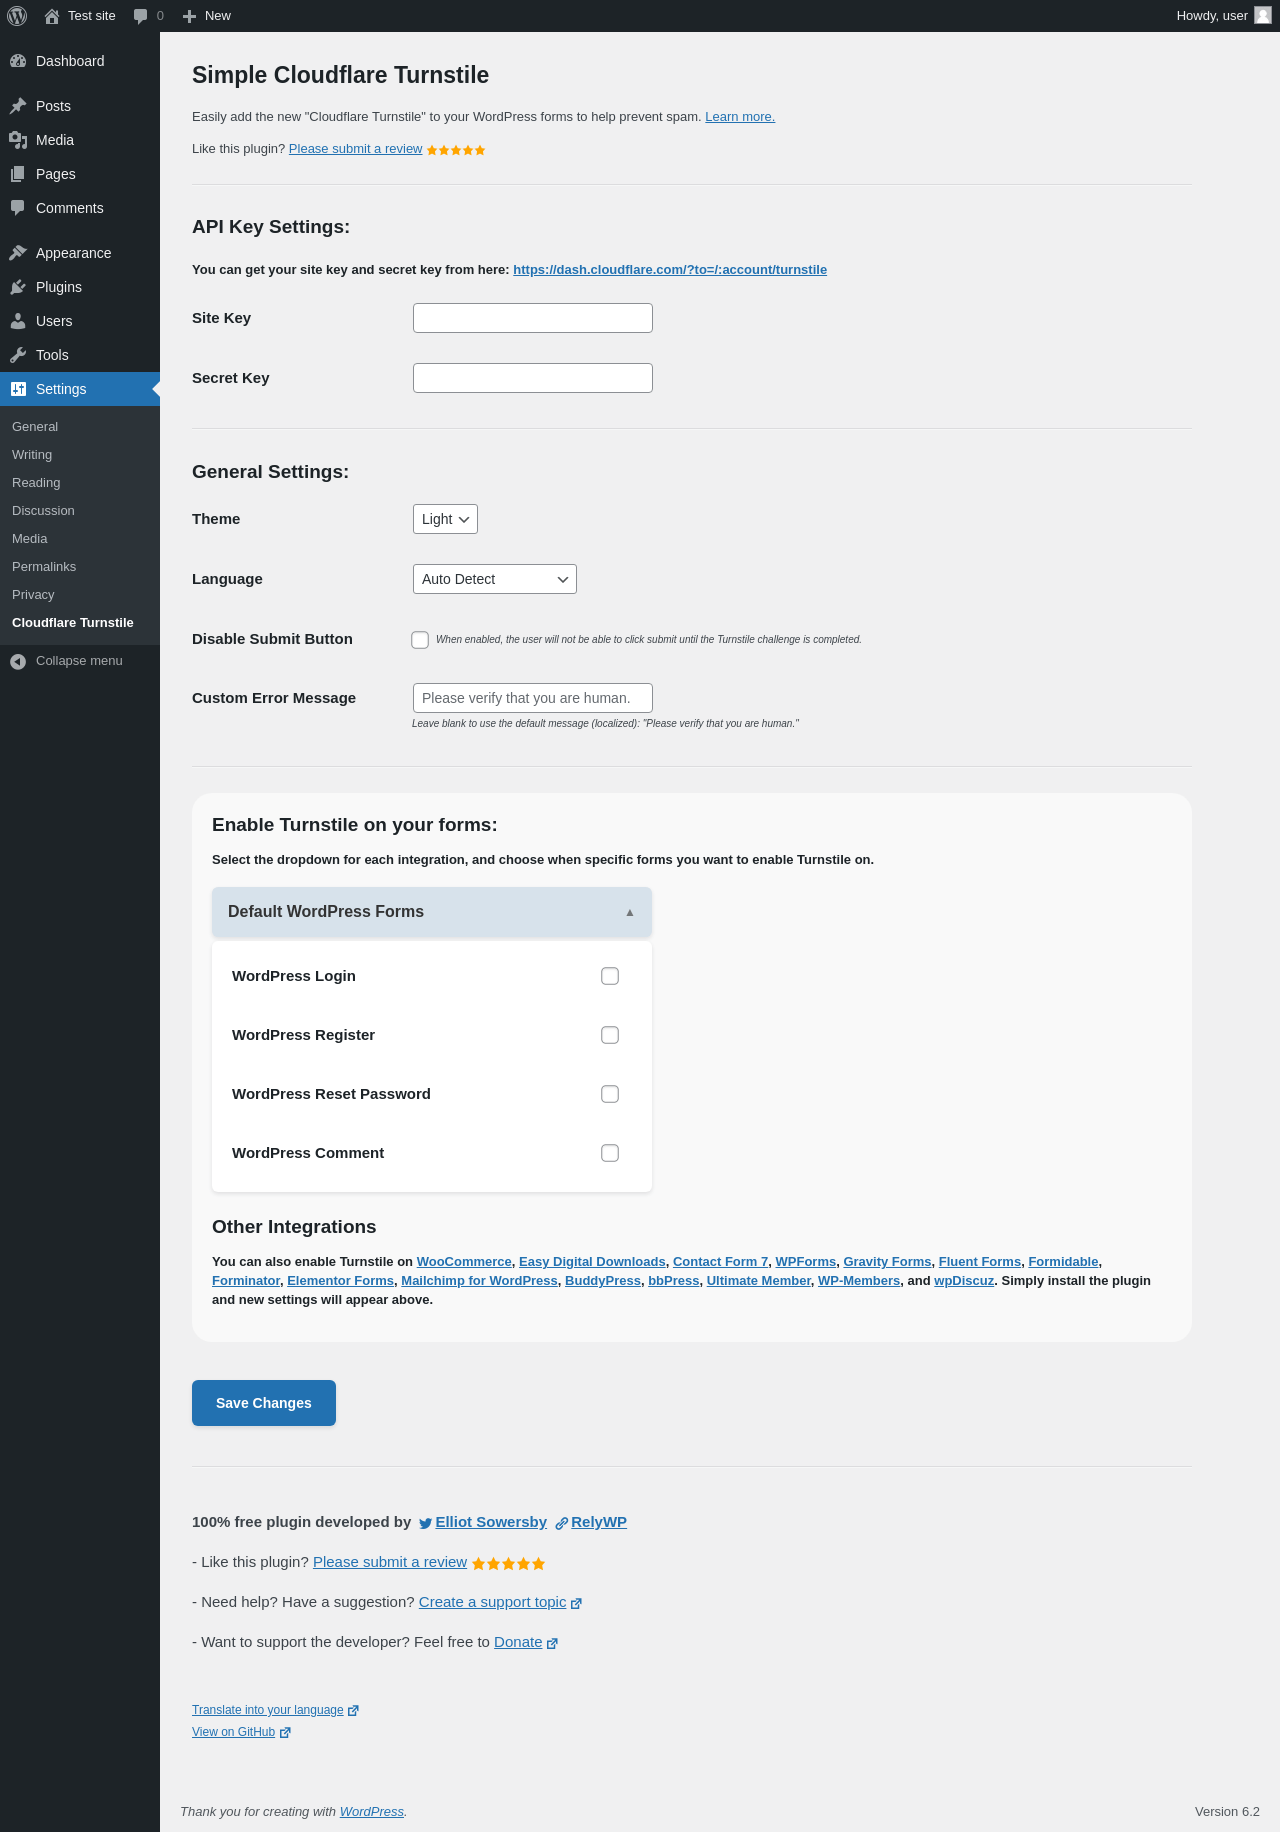Click the Dashboard gauge icon
The image size is (1280, 1832).
[x=18, y=61]
